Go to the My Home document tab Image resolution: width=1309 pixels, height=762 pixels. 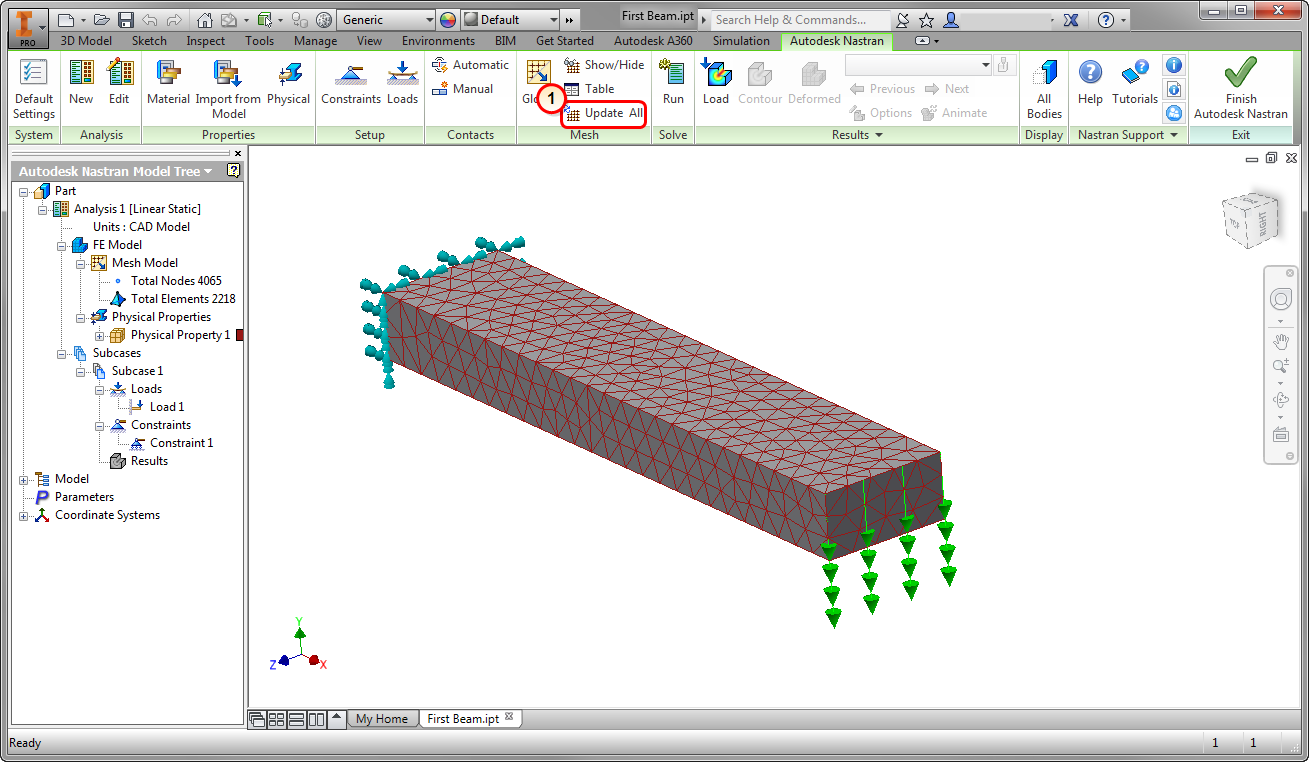pyautogui.click(x=382, y=719)
